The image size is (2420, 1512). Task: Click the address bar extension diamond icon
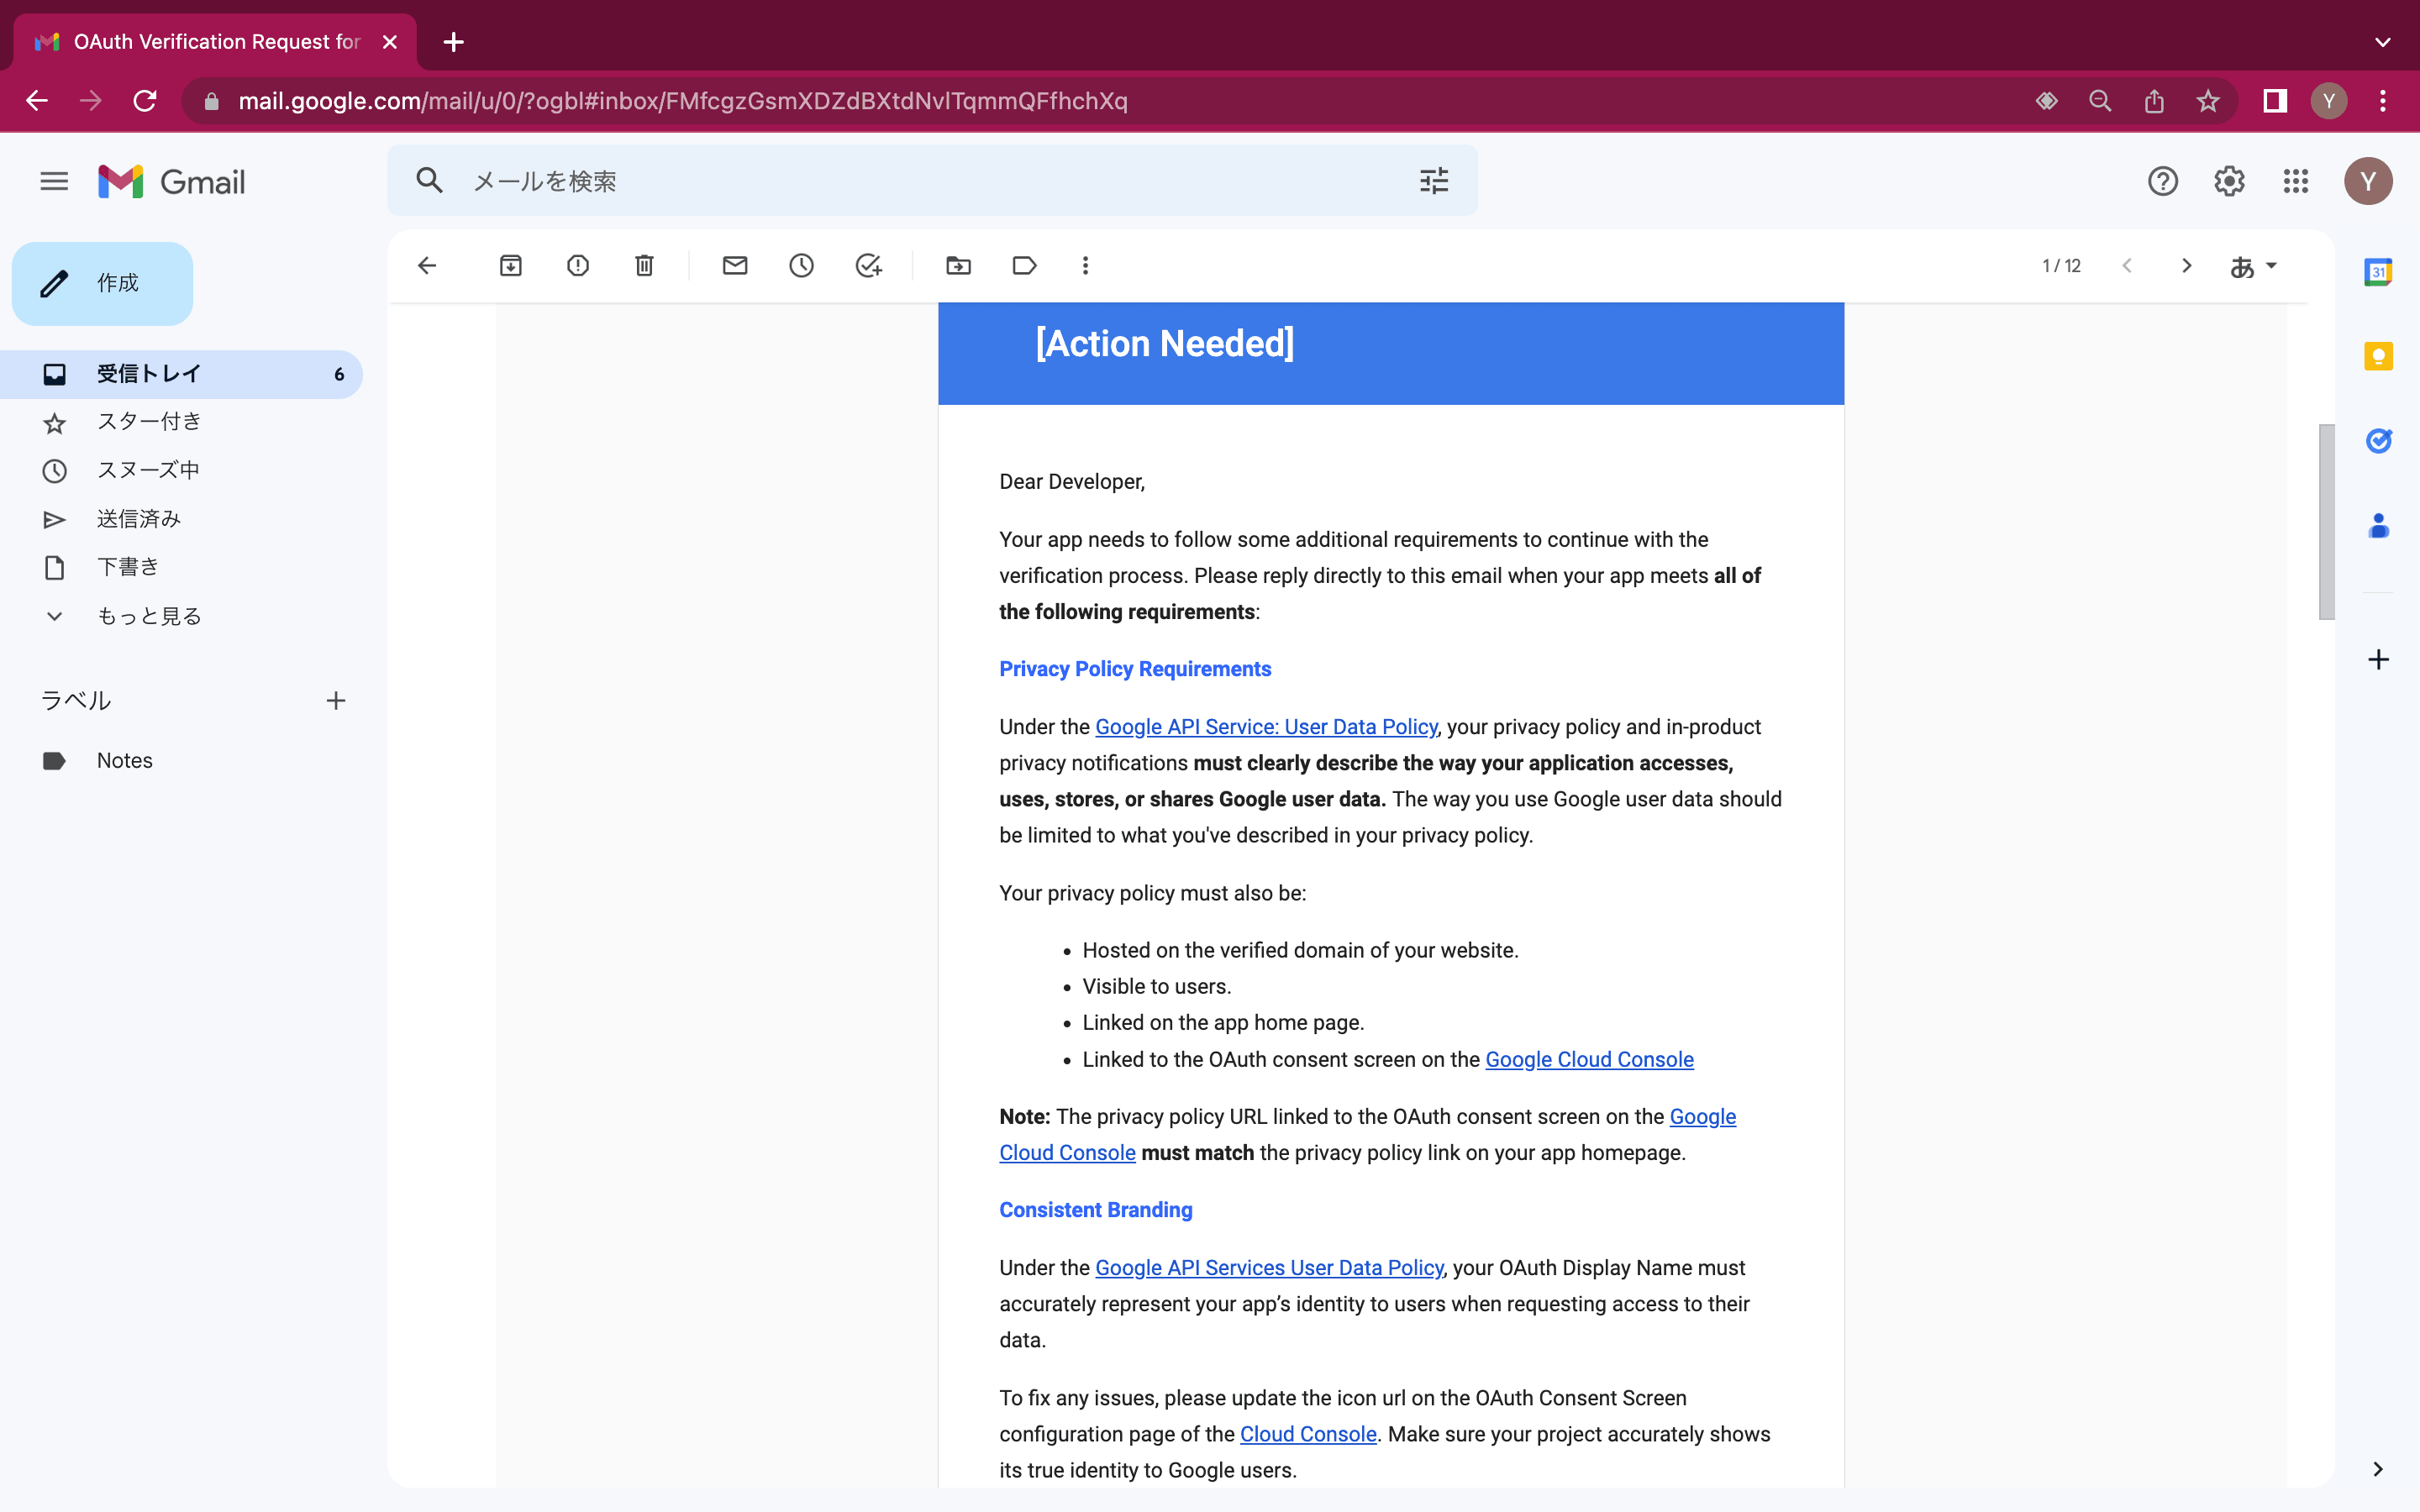click(2046, 101)
